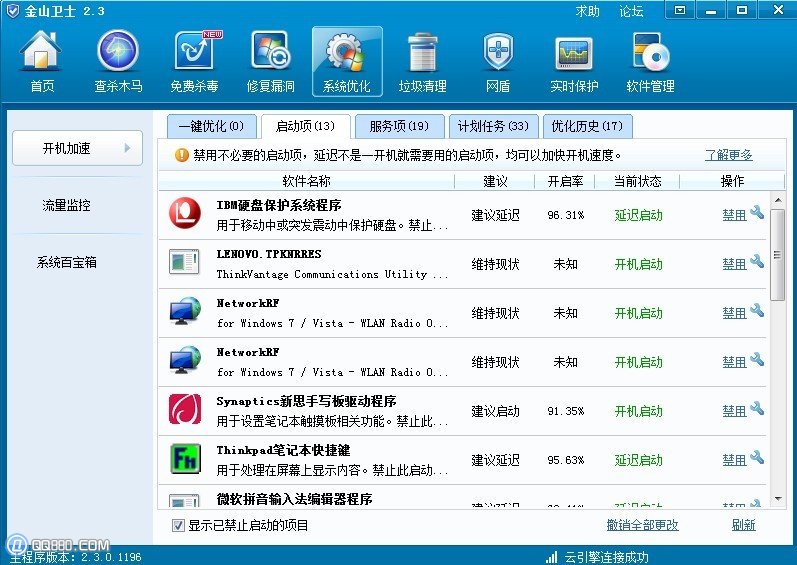The height and width of the screenshot is (565, 797).
Task: Click the ThinkVantage Communications Utility description
Action: point(332,274)
